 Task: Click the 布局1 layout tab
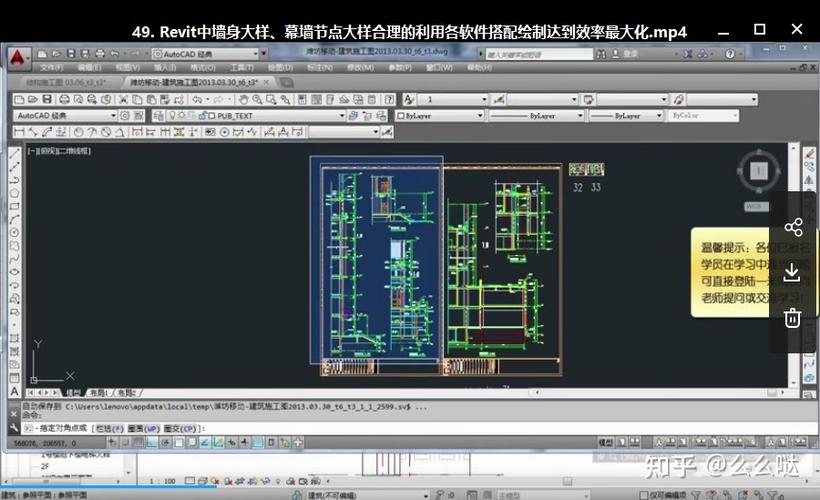(98, 393)
